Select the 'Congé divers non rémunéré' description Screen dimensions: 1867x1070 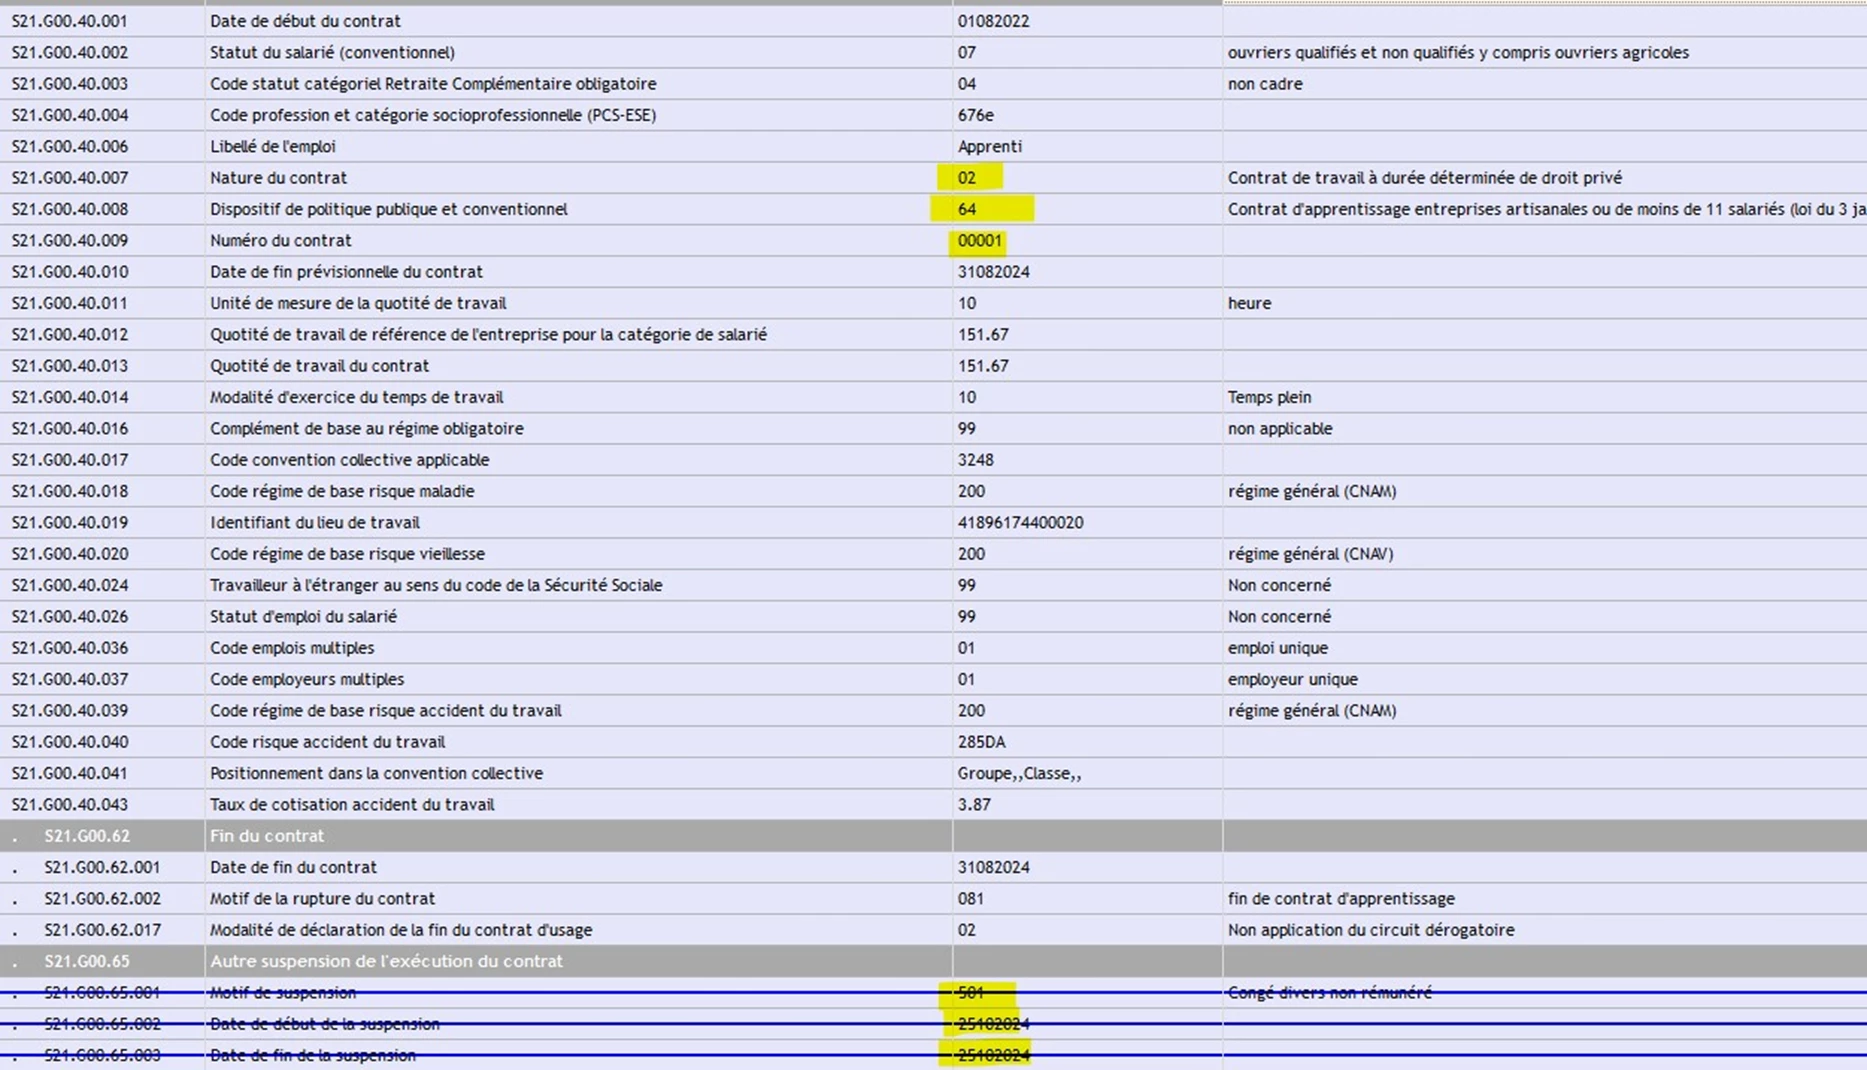point(1330,992)
